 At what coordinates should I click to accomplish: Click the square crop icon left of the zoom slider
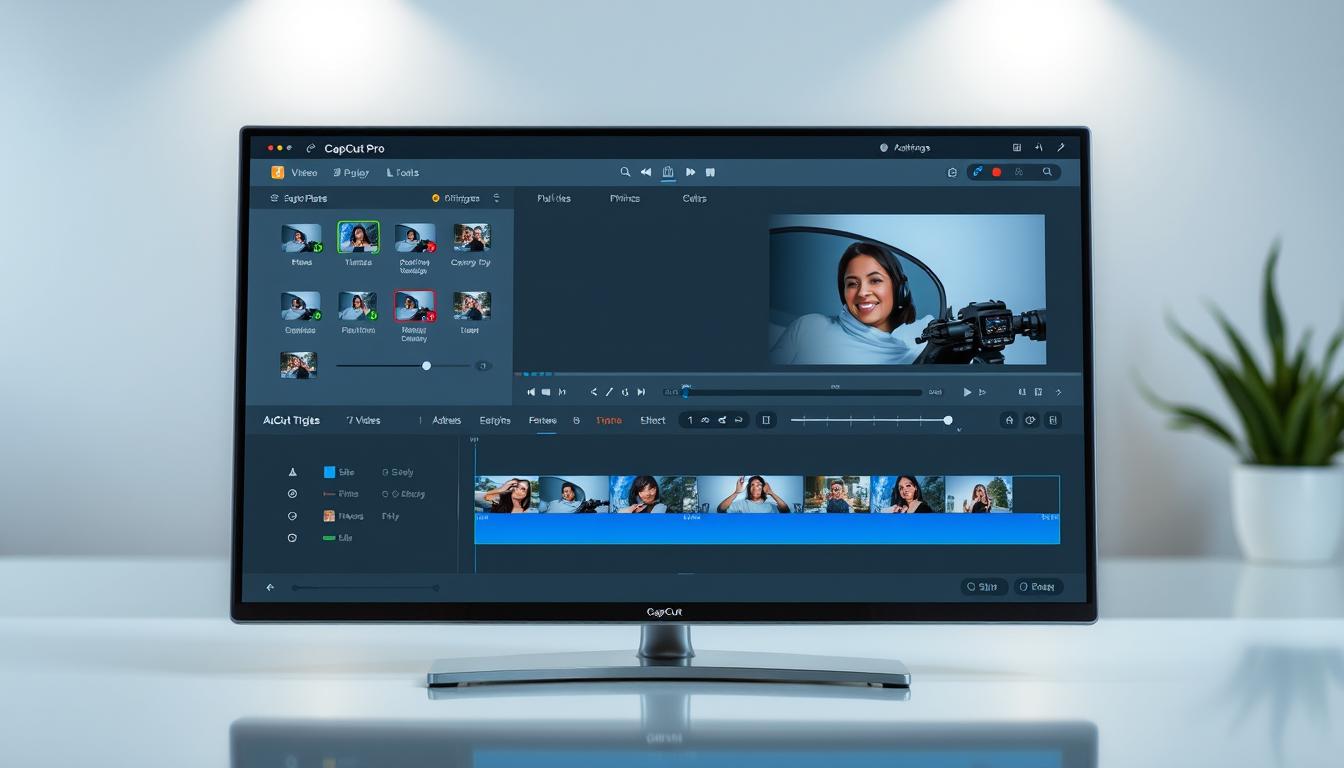pos(766,420)
